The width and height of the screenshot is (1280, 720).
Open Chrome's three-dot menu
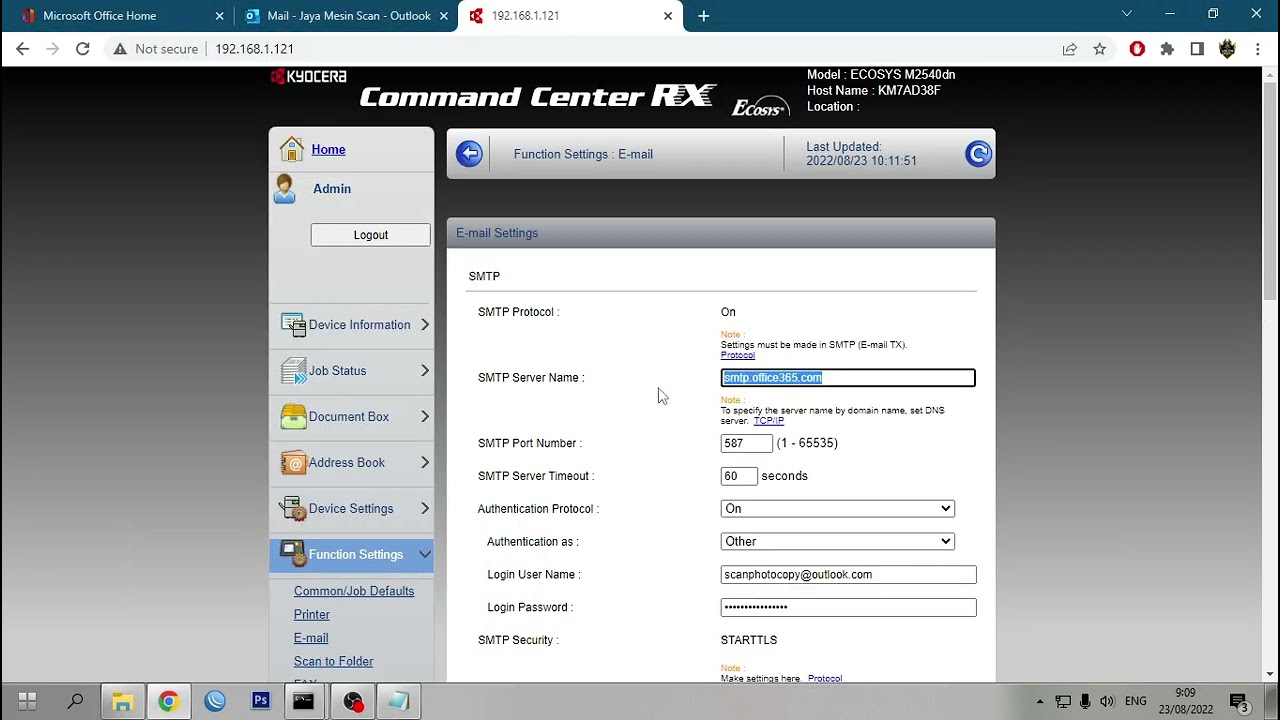[x=1258, y=49]
